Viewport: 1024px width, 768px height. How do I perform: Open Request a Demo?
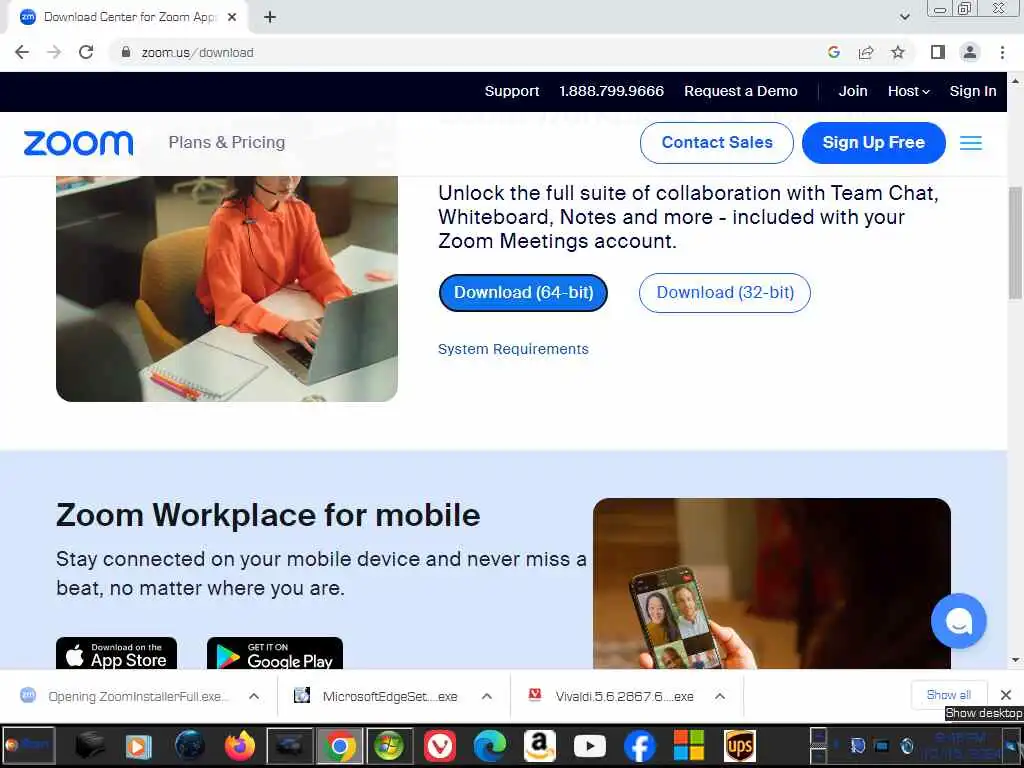coord(741,91)
